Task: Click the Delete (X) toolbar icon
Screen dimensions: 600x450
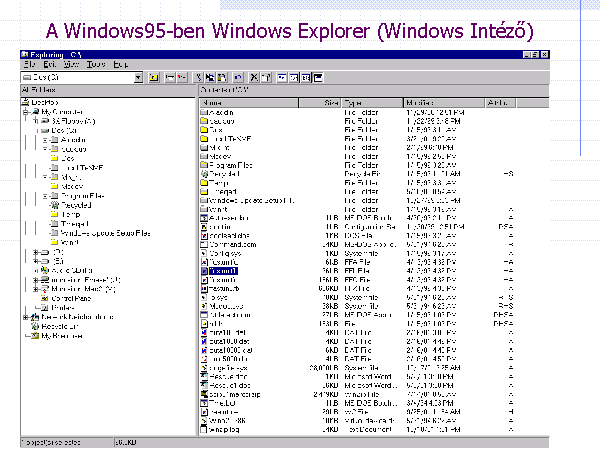Action: coord(255,77)
